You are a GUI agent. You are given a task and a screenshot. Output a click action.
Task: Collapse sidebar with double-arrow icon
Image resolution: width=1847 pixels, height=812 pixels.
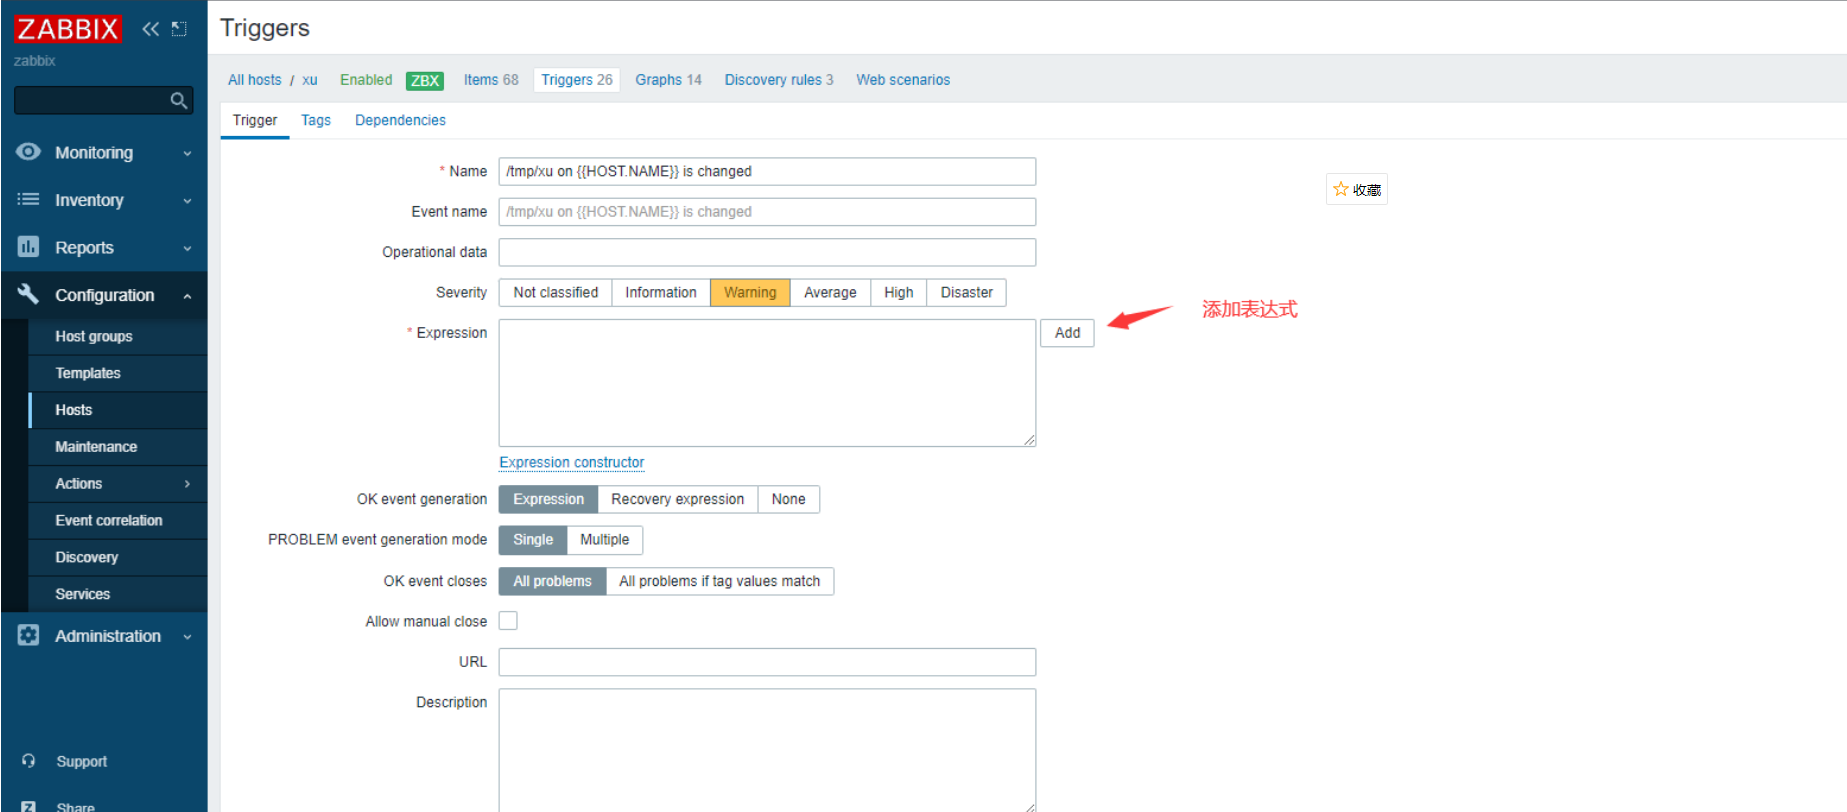(x=150, y=29)
